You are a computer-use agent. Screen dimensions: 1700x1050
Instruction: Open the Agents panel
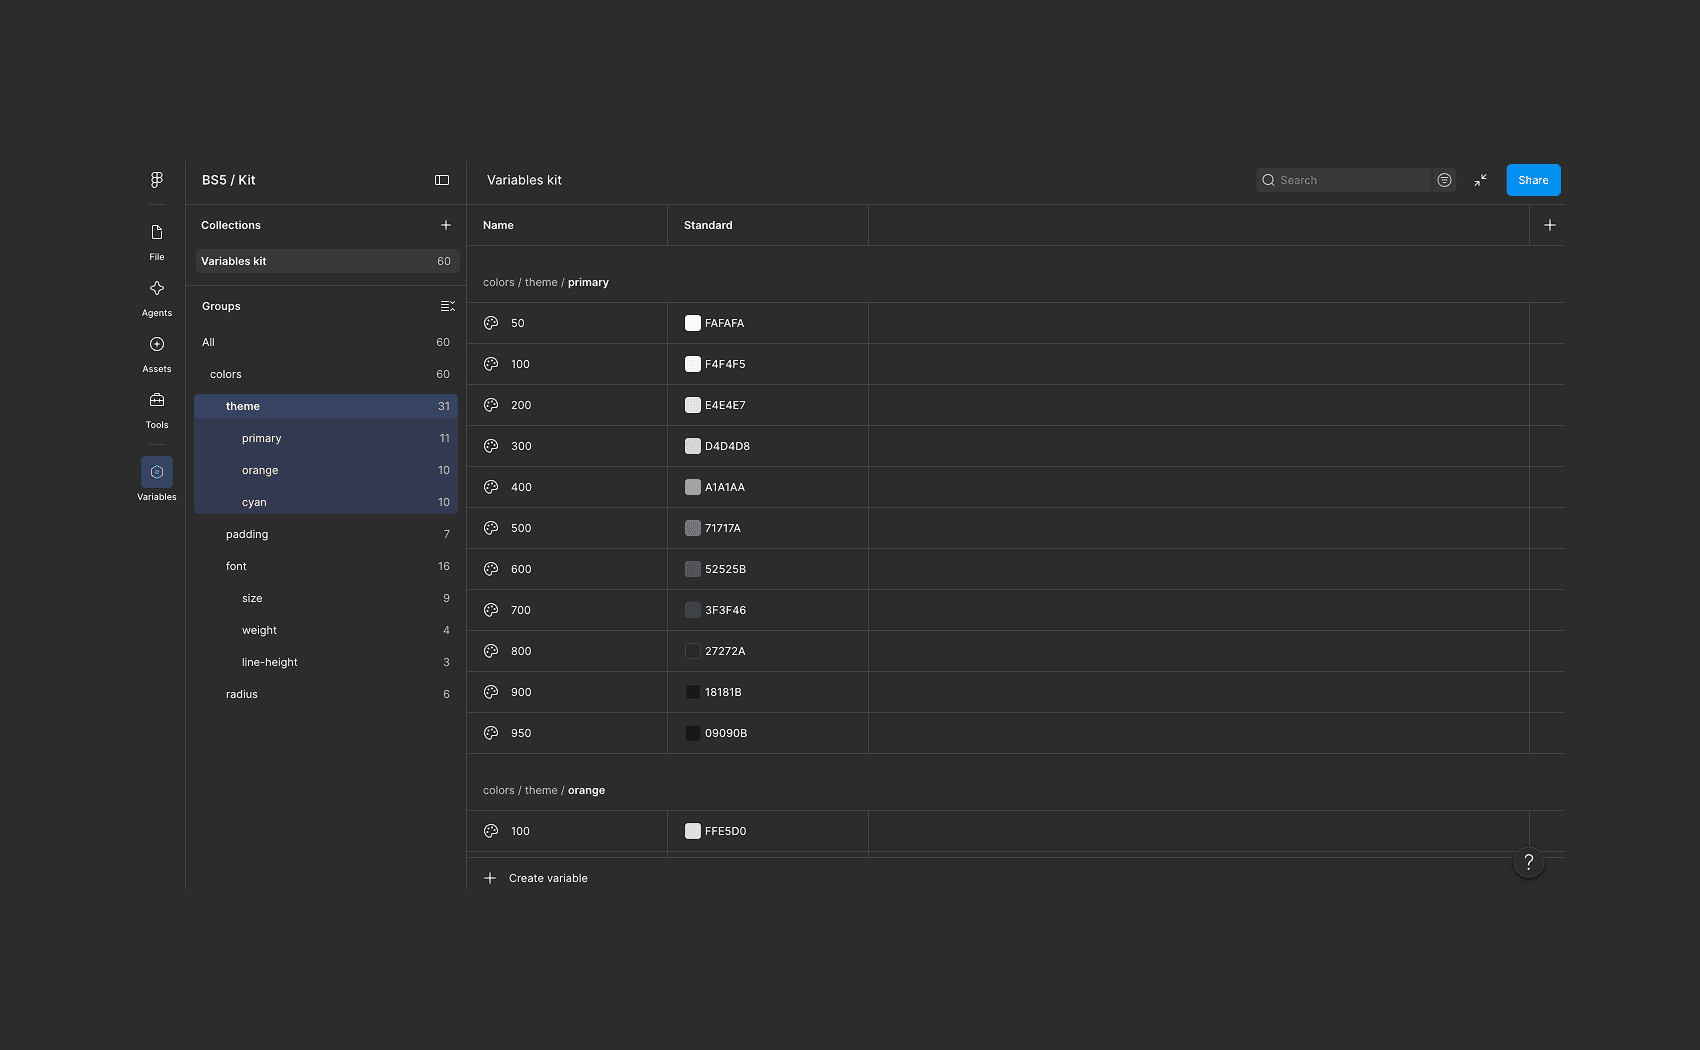(x=157, y=298)
